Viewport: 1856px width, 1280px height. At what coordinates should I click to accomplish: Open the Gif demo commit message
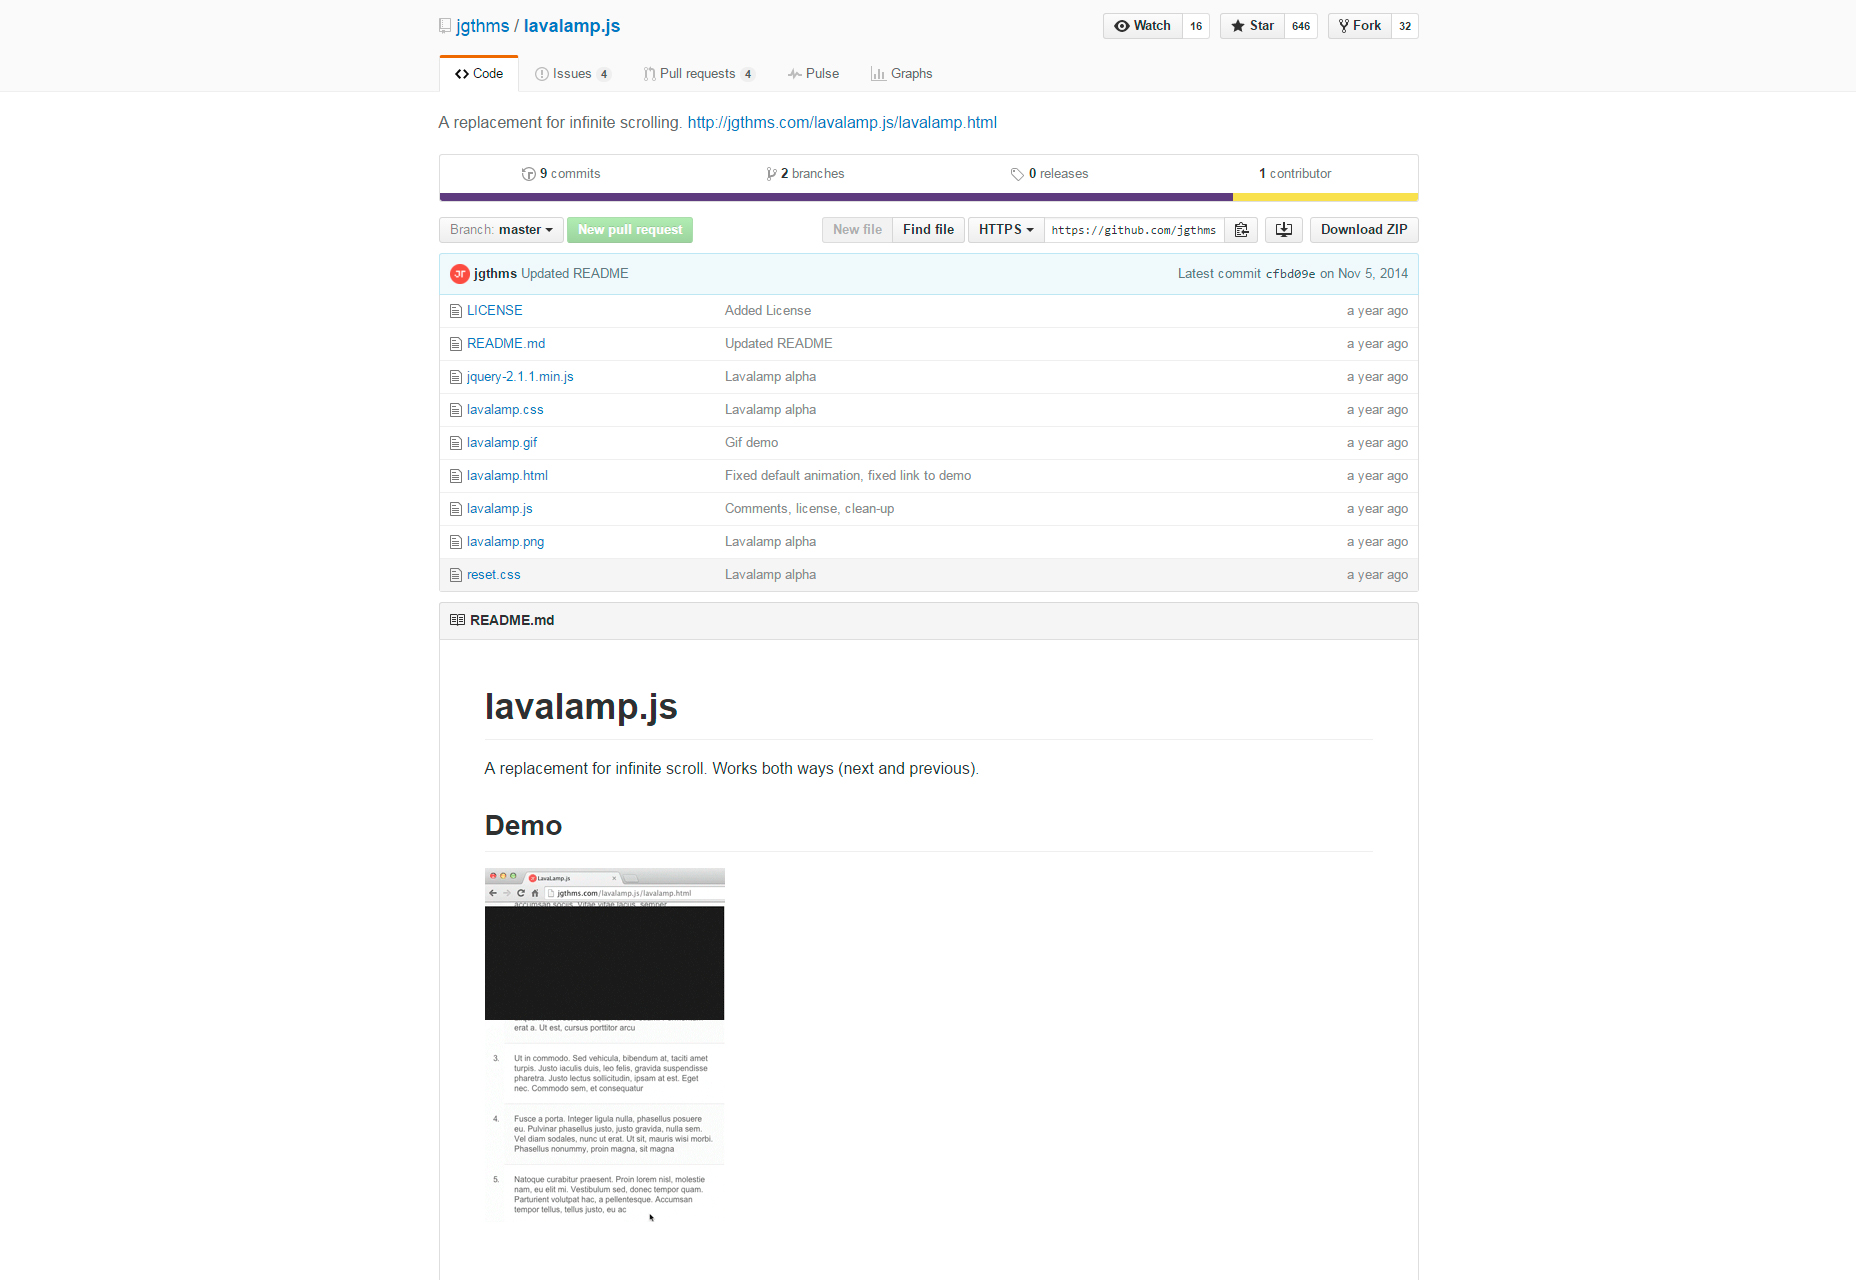point(751,443)
